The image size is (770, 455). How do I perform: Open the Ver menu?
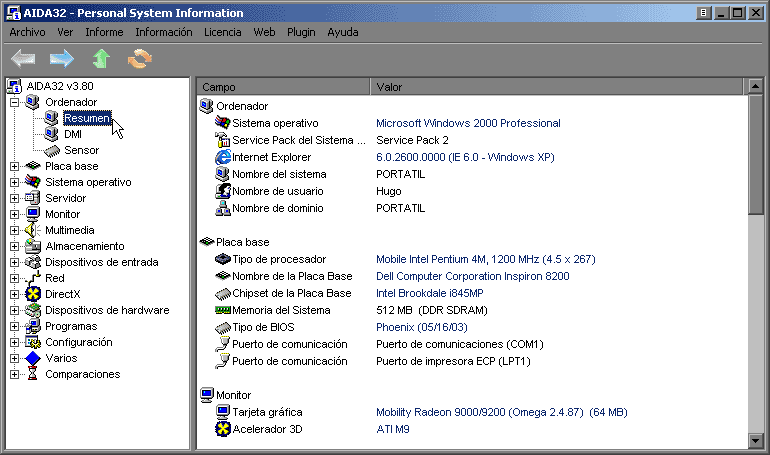tap(65, 32)
